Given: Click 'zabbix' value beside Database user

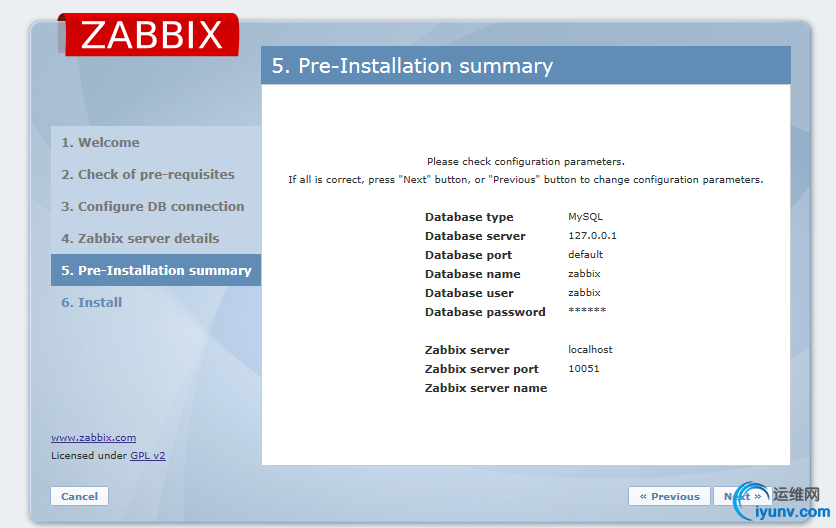Looking at the screenshot, I should coord(584,292).
